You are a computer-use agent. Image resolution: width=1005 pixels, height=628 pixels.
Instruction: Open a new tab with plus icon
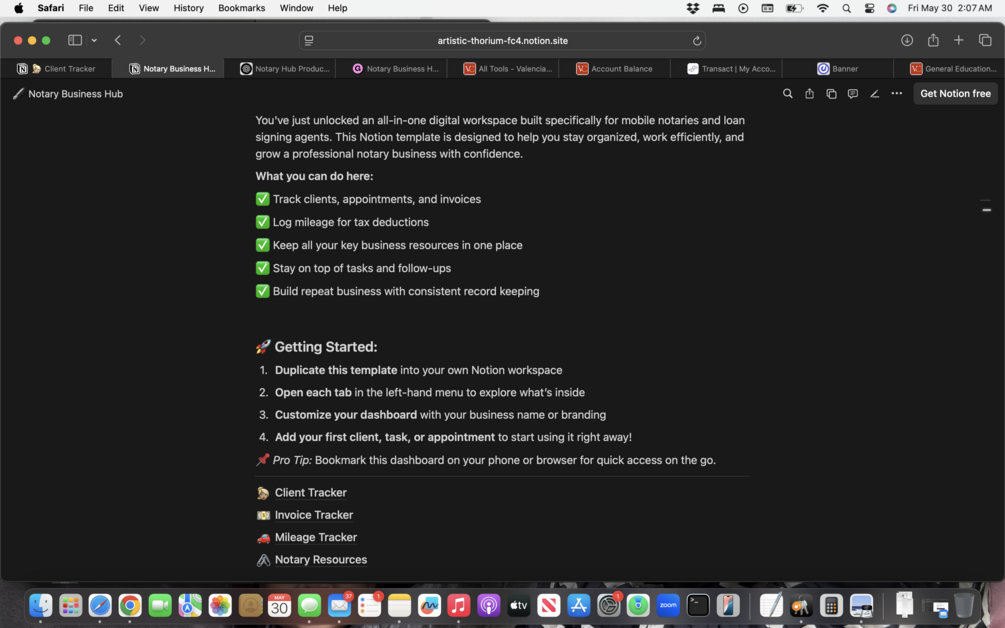[x=959, y=40]
